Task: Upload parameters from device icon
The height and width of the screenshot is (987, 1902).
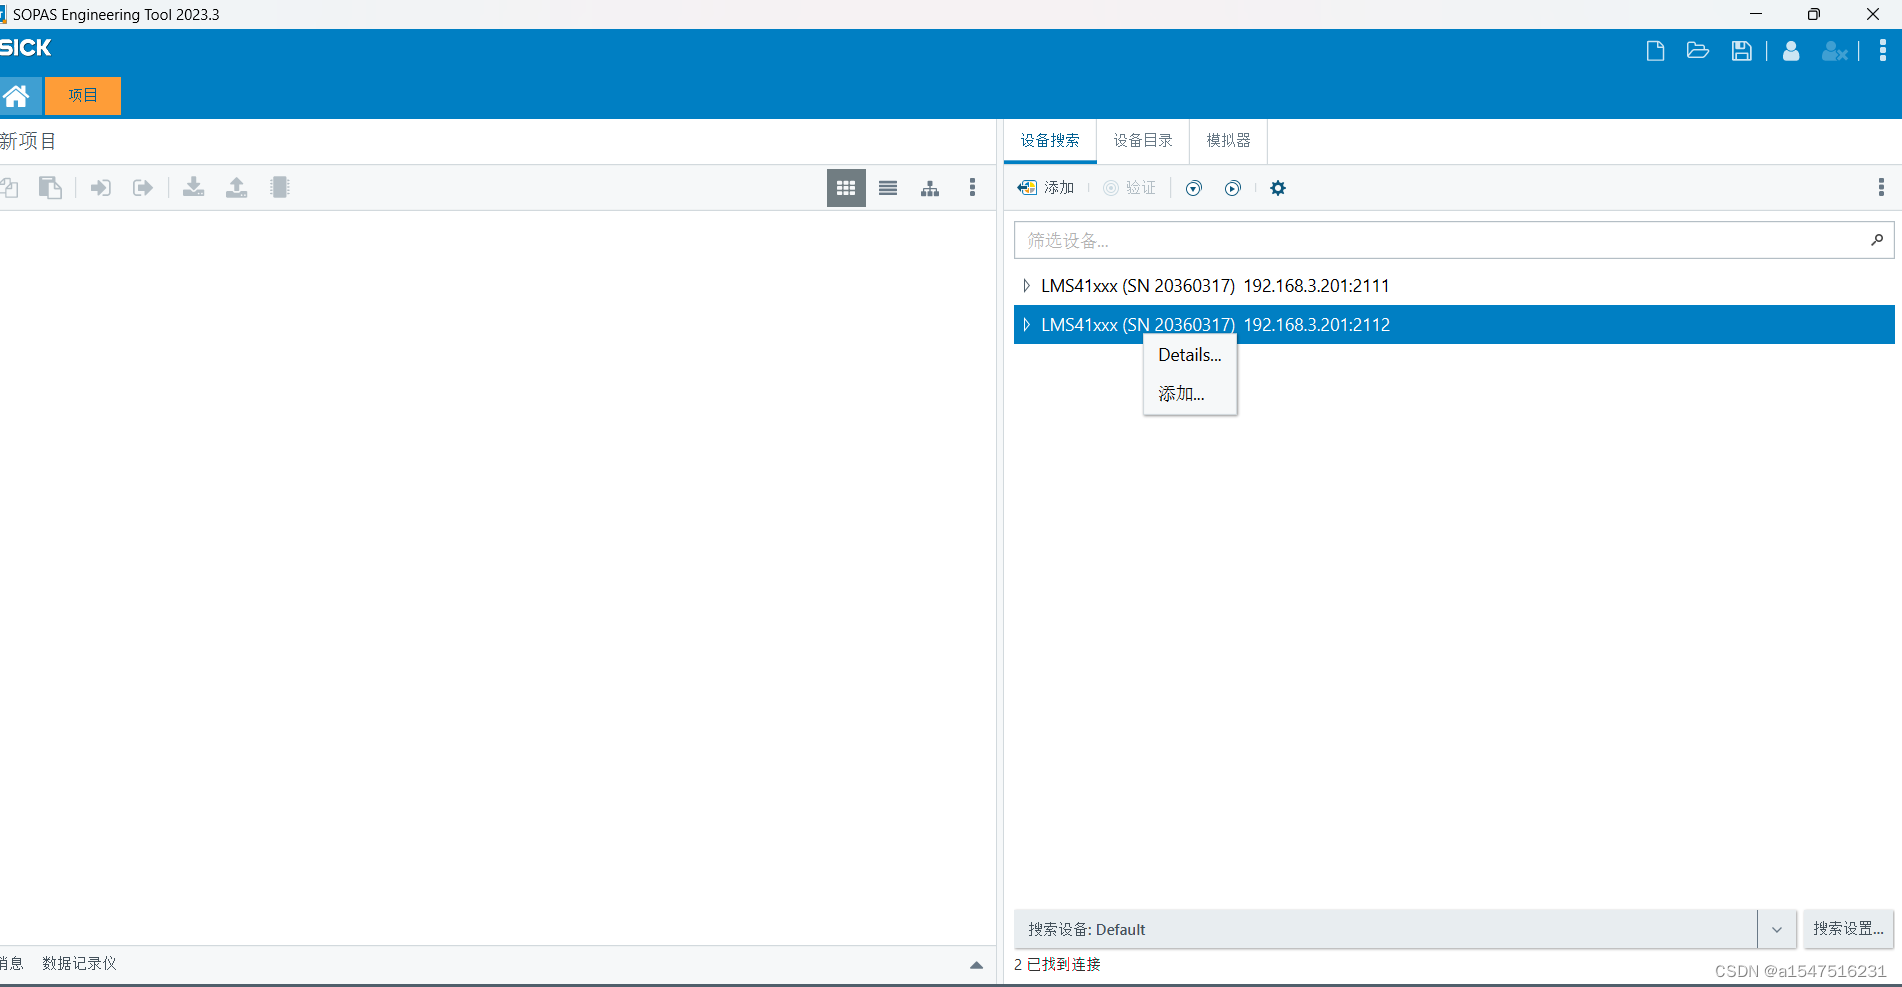Action: coord(236,188)
